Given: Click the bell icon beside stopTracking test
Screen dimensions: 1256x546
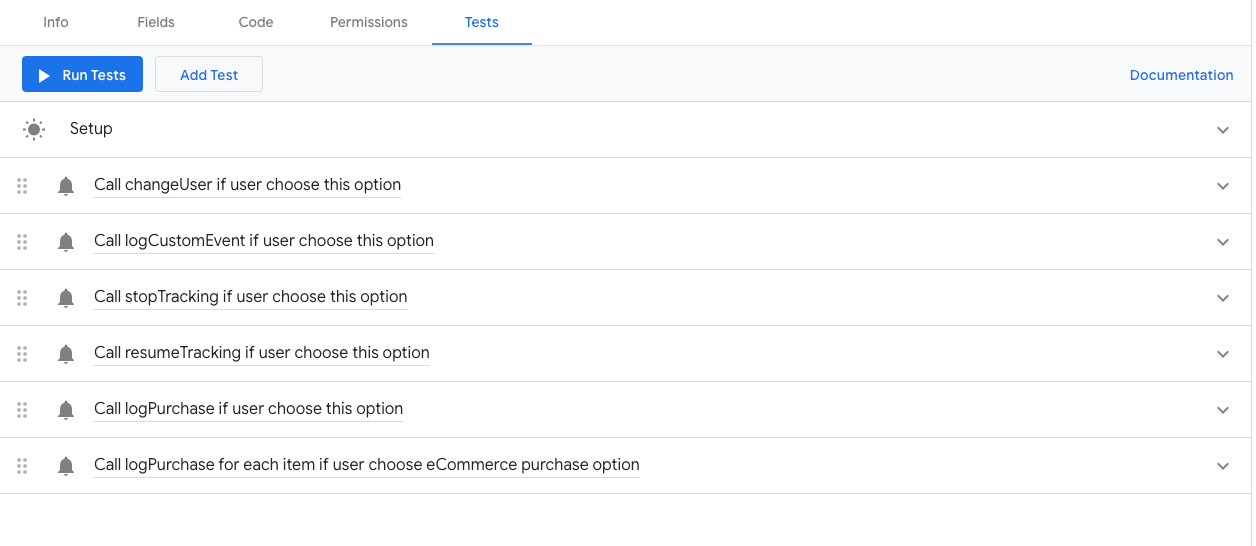Looking at the screenshot, I should tap(66, 298).
